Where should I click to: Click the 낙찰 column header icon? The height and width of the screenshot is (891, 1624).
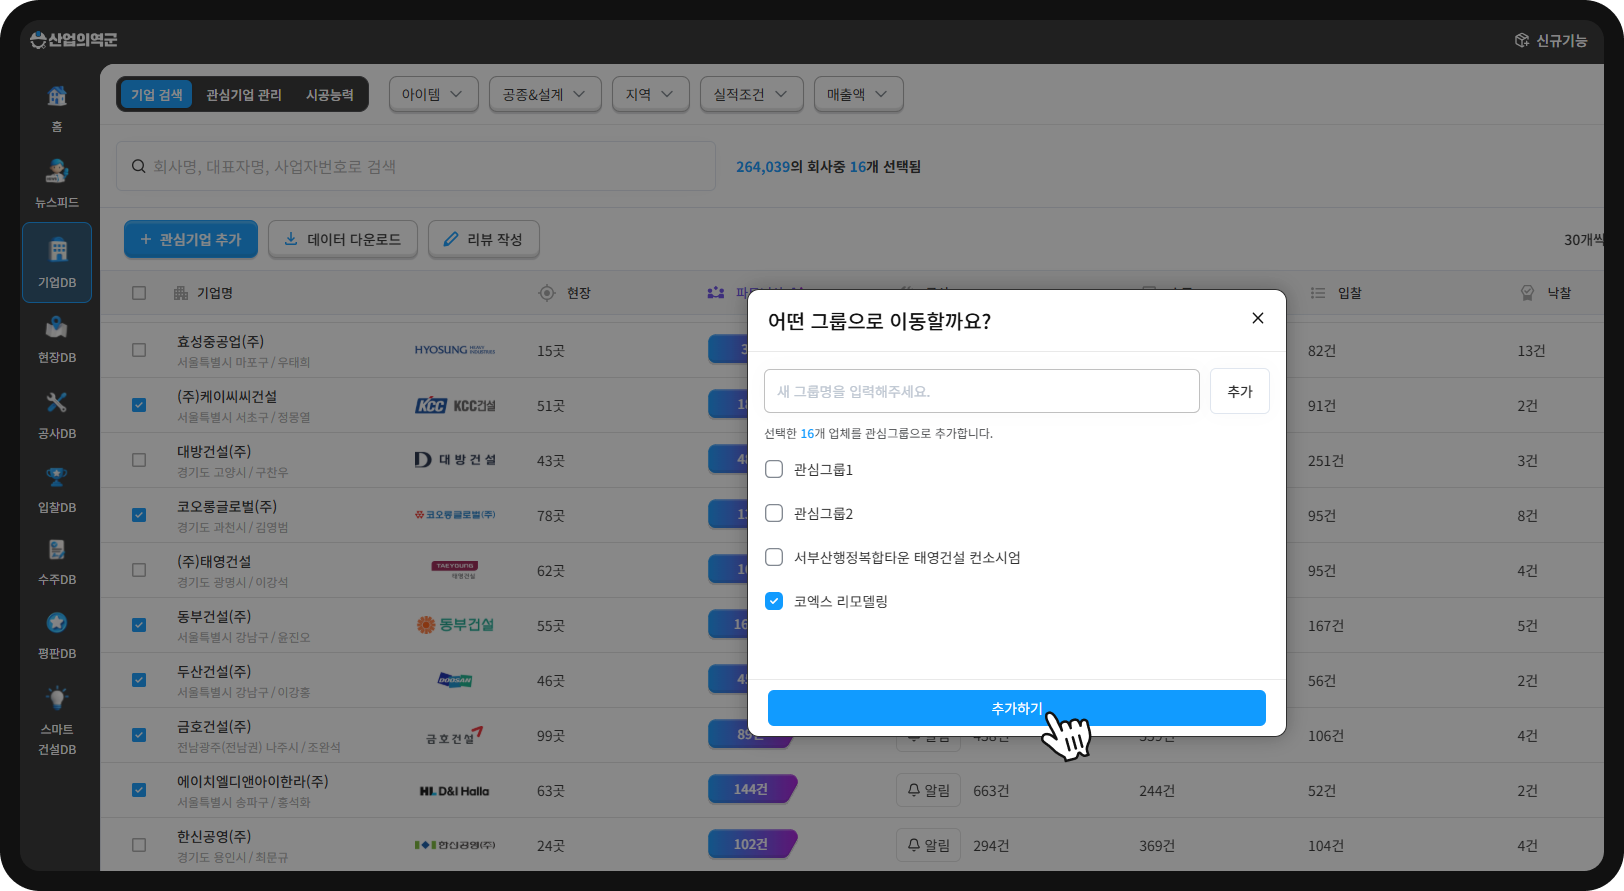(1527, 293)
